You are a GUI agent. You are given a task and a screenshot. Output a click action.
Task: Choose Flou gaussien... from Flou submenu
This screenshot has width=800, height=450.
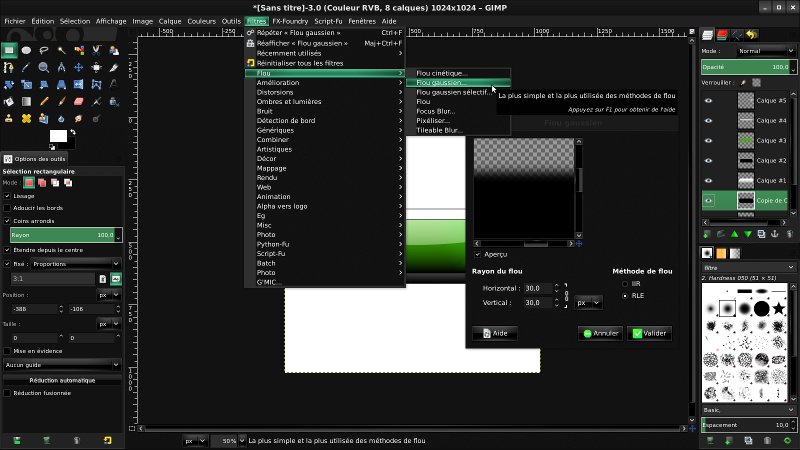(458, 83)
